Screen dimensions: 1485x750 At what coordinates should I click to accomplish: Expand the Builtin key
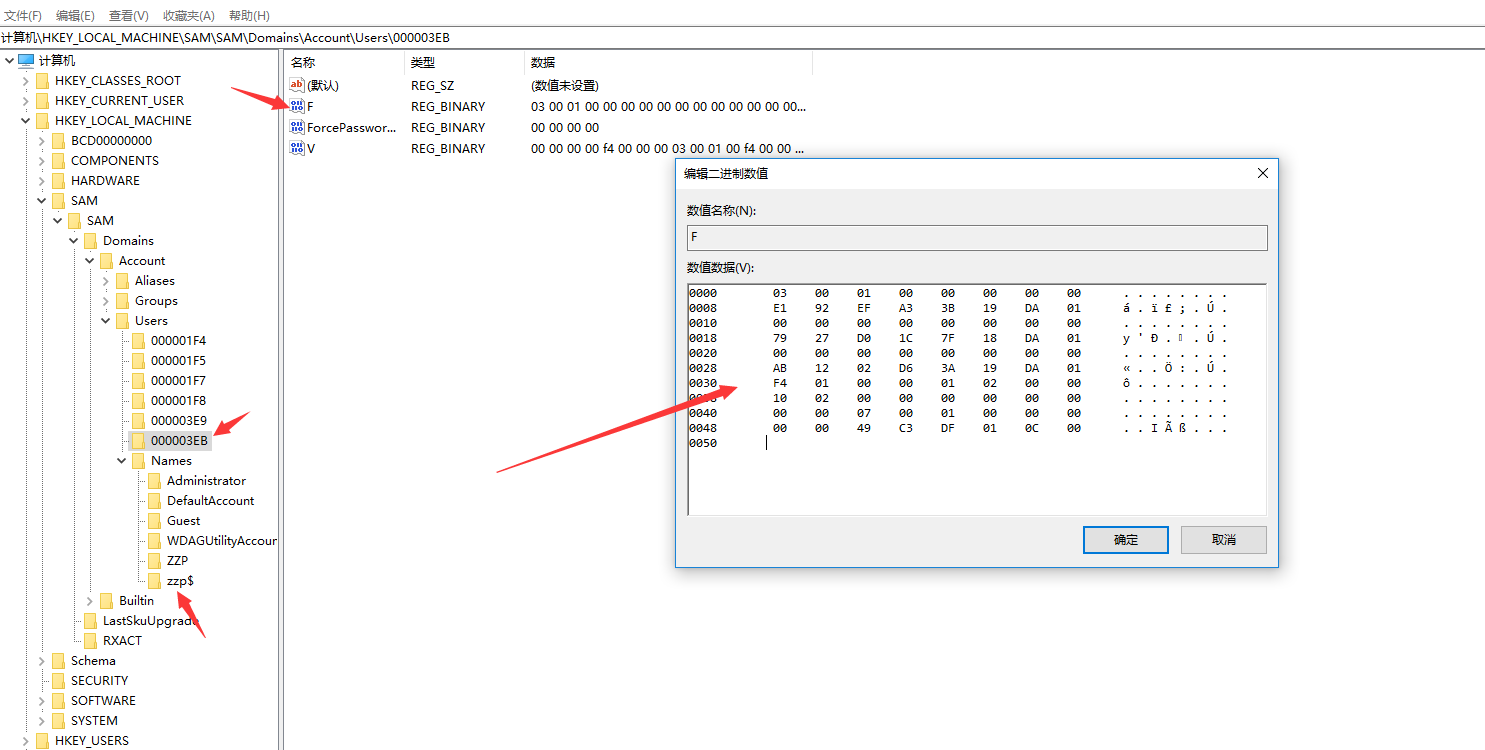[x=90, y=600]
